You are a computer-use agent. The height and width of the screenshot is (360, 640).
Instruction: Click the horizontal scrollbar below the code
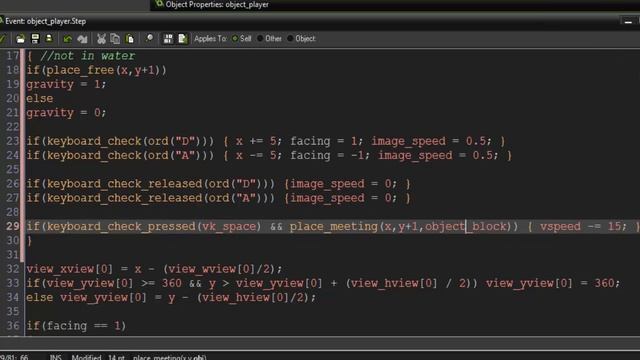(x=320, y=343)
